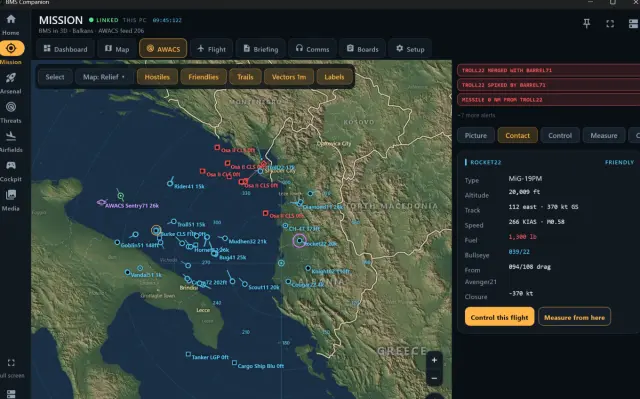Click the TROLL22 SPIKED BY BARREL71 alert
Image resolution: width=640 pixels, height=399 pixels.
[x=549, y=85]
